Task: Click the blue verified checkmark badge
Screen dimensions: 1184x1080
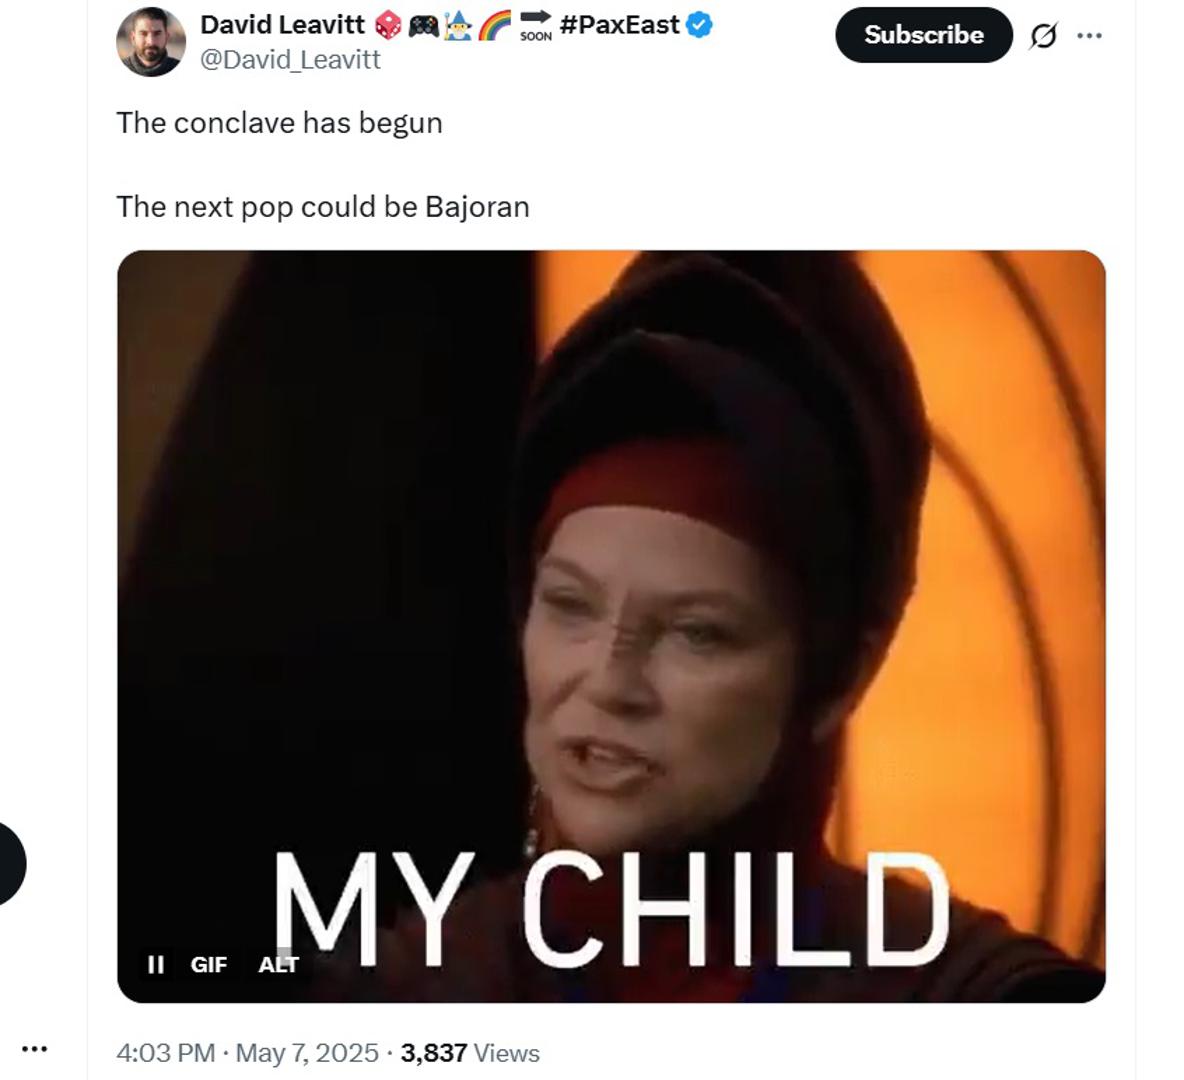Action: pyautogui.click(x=700, y=25)
